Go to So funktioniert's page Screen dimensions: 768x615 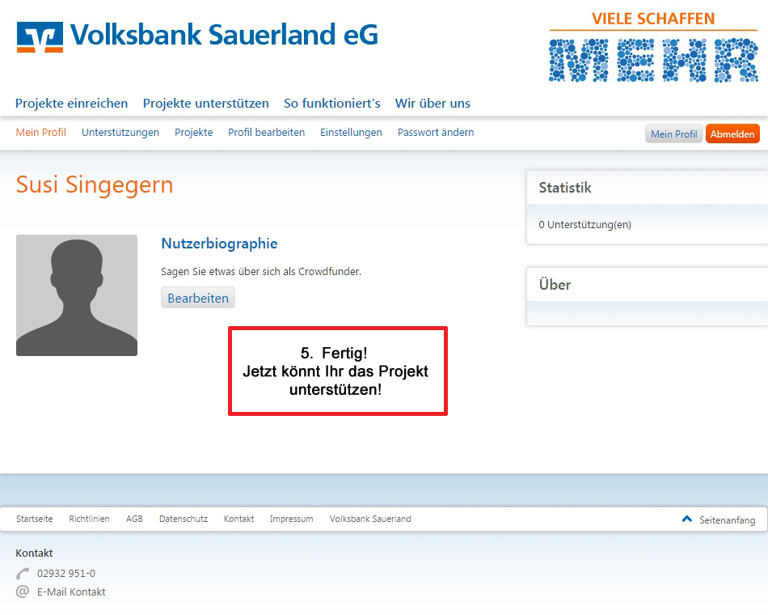coord(332,103)
